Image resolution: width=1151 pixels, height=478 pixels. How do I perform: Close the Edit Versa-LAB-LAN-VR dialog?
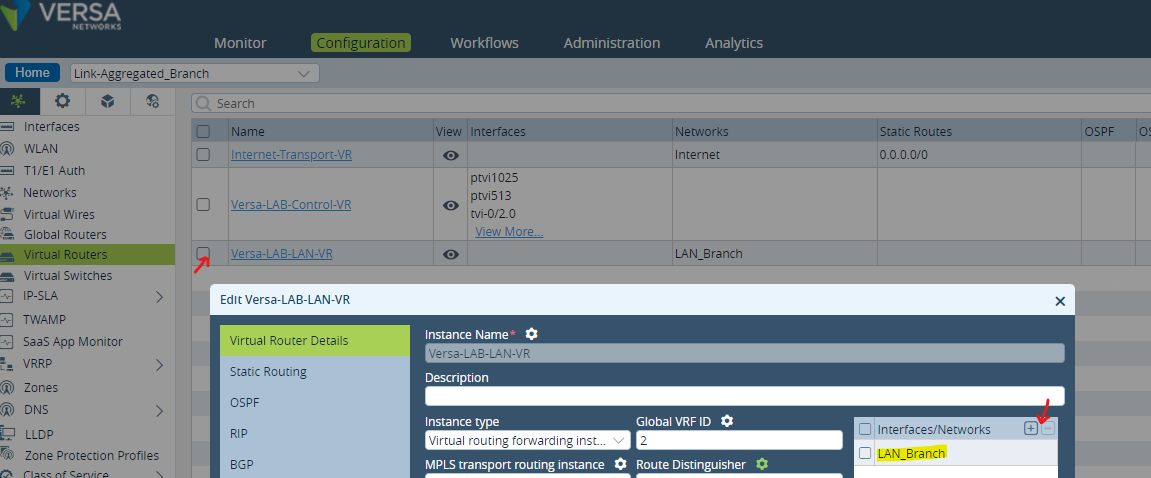tap(1059, 301)
